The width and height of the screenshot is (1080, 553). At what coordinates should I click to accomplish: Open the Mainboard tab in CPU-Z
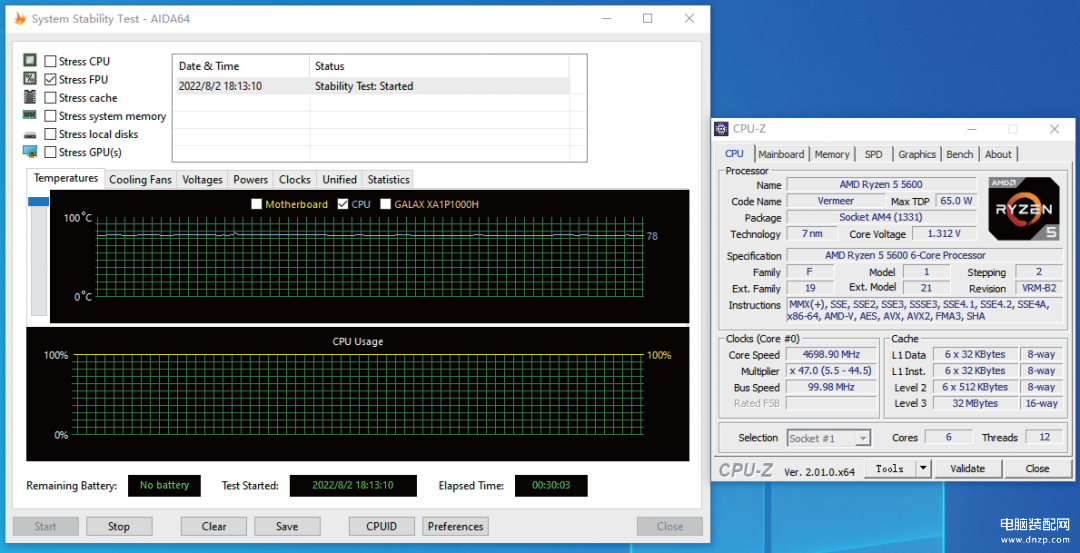(x=781, y=154)
